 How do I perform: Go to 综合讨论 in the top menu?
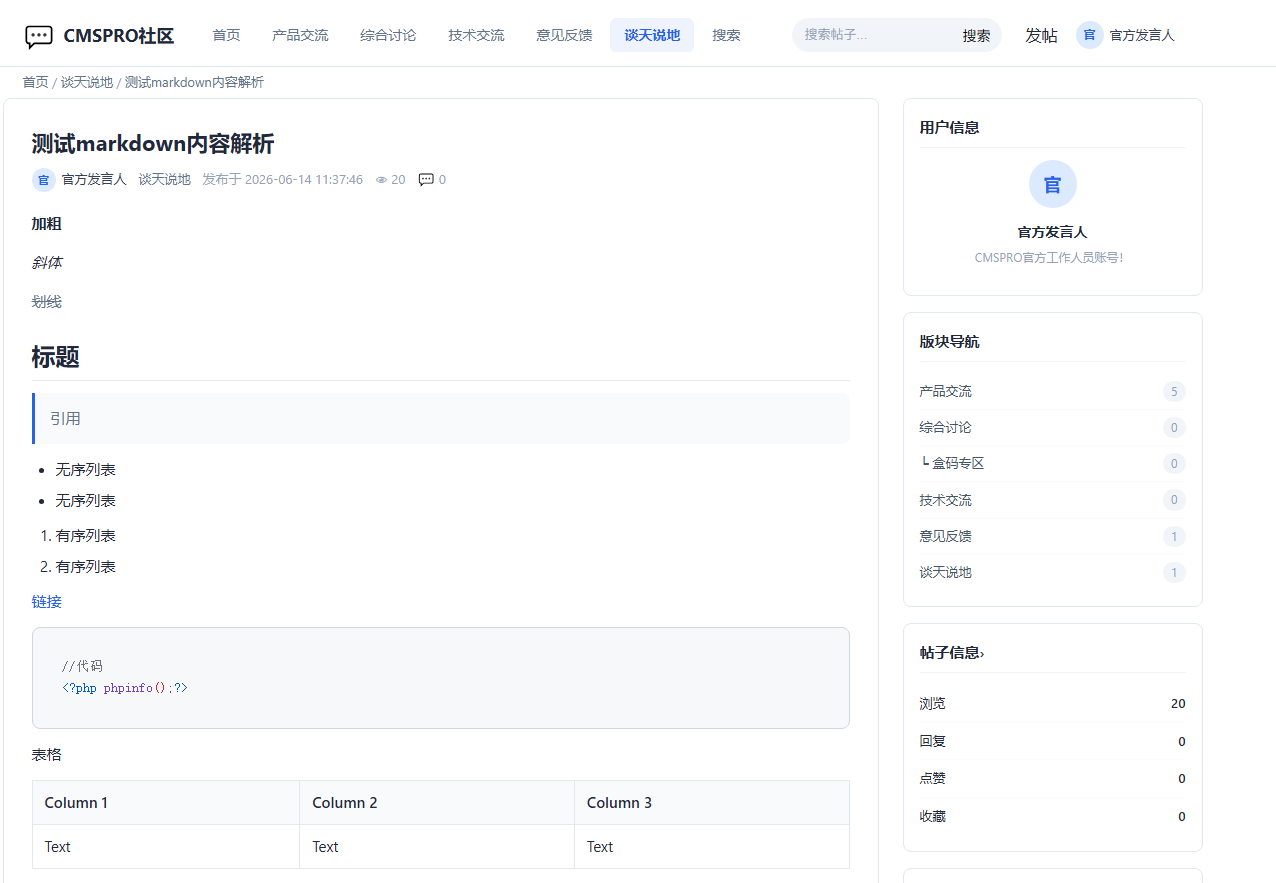(388, 35)
